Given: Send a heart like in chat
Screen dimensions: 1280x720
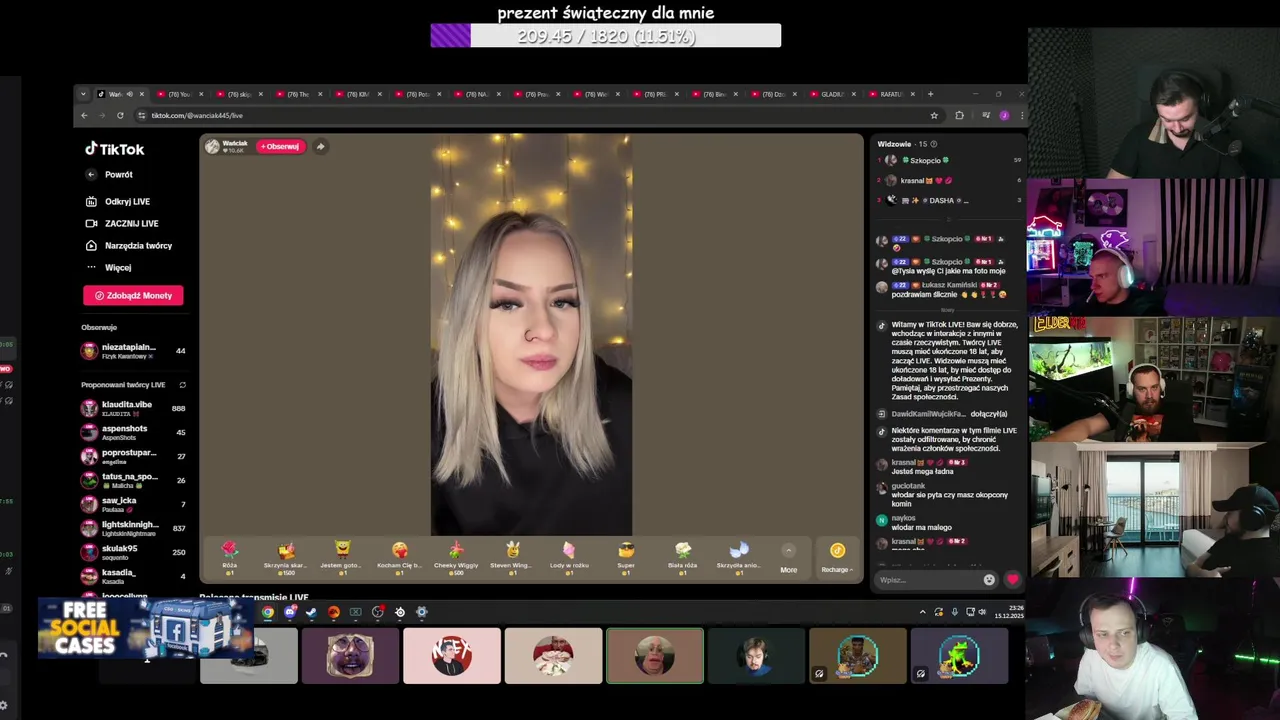Looking at the screenshot, I should pyautogui.click(x=1012, y=580).
